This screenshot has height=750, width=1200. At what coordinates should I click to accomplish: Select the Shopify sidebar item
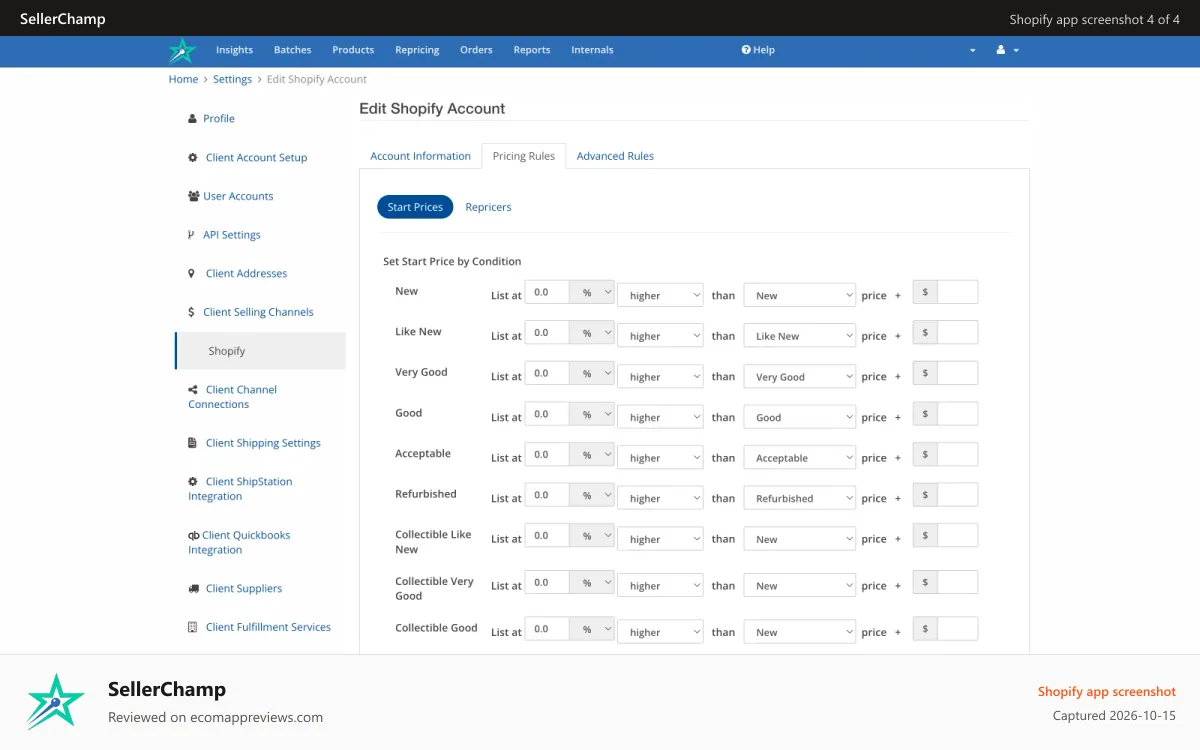coord(260,351)
